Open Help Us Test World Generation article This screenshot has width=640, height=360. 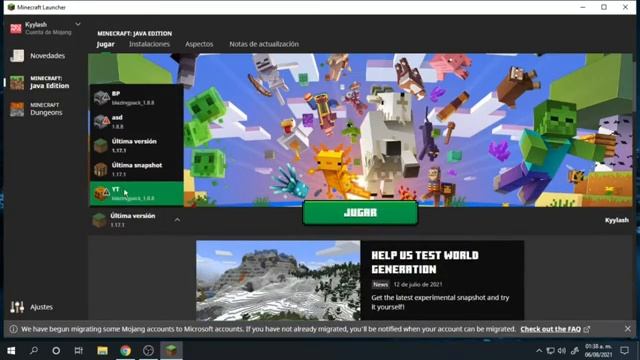coord(424,262)
